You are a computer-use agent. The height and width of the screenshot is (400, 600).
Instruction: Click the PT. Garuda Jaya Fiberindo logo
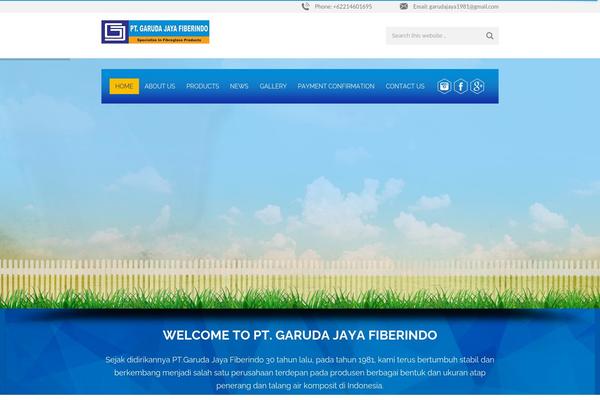pyautogui.click(x=155, y=32)
